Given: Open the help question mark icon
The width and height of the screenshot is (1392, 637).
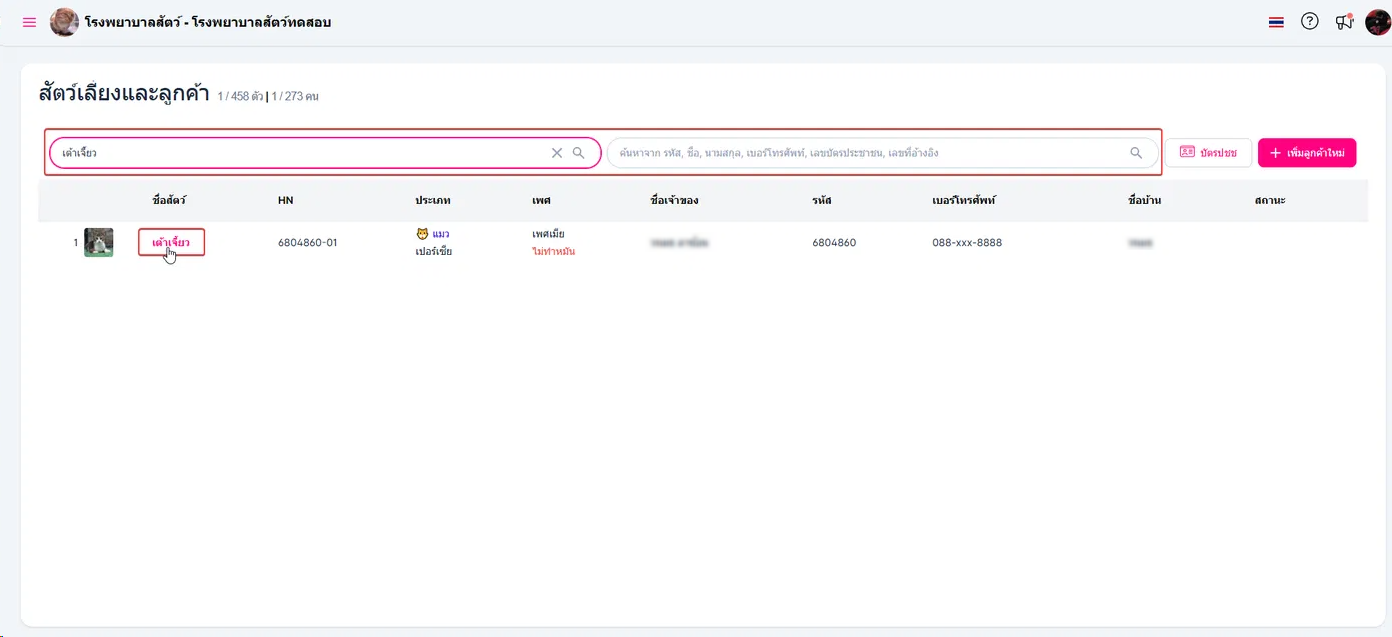Looking at the screenshot, I should 1309,22.
